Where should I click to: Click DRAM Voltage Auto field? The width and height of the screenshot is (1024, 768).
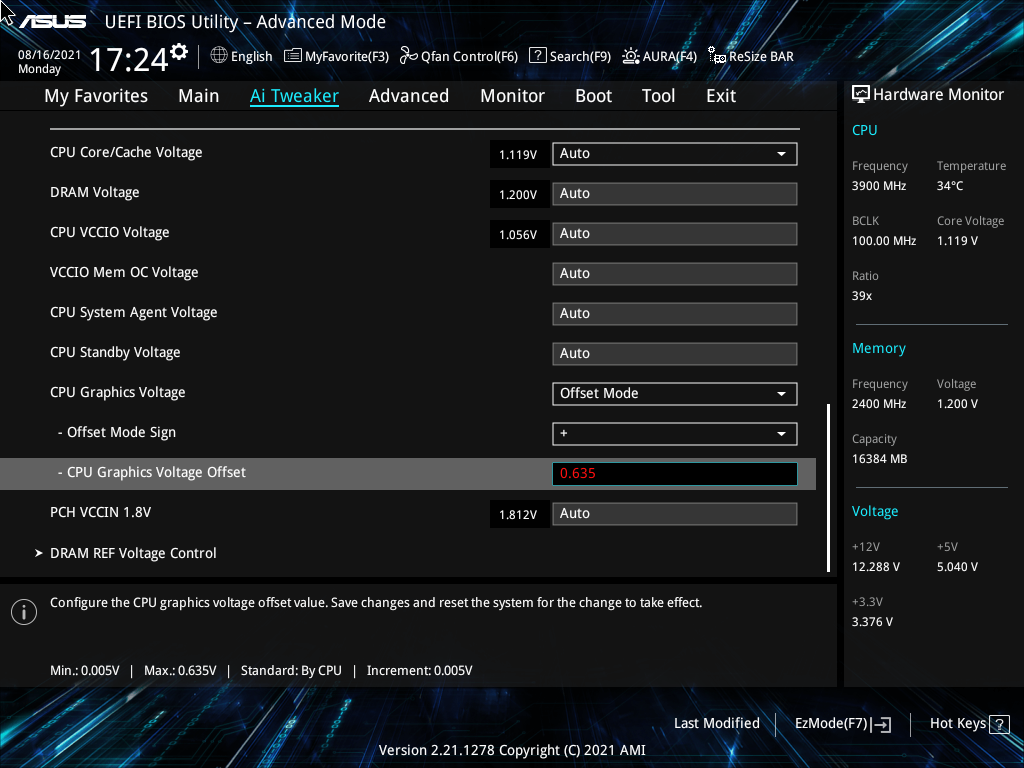click(x=675, y=194)
